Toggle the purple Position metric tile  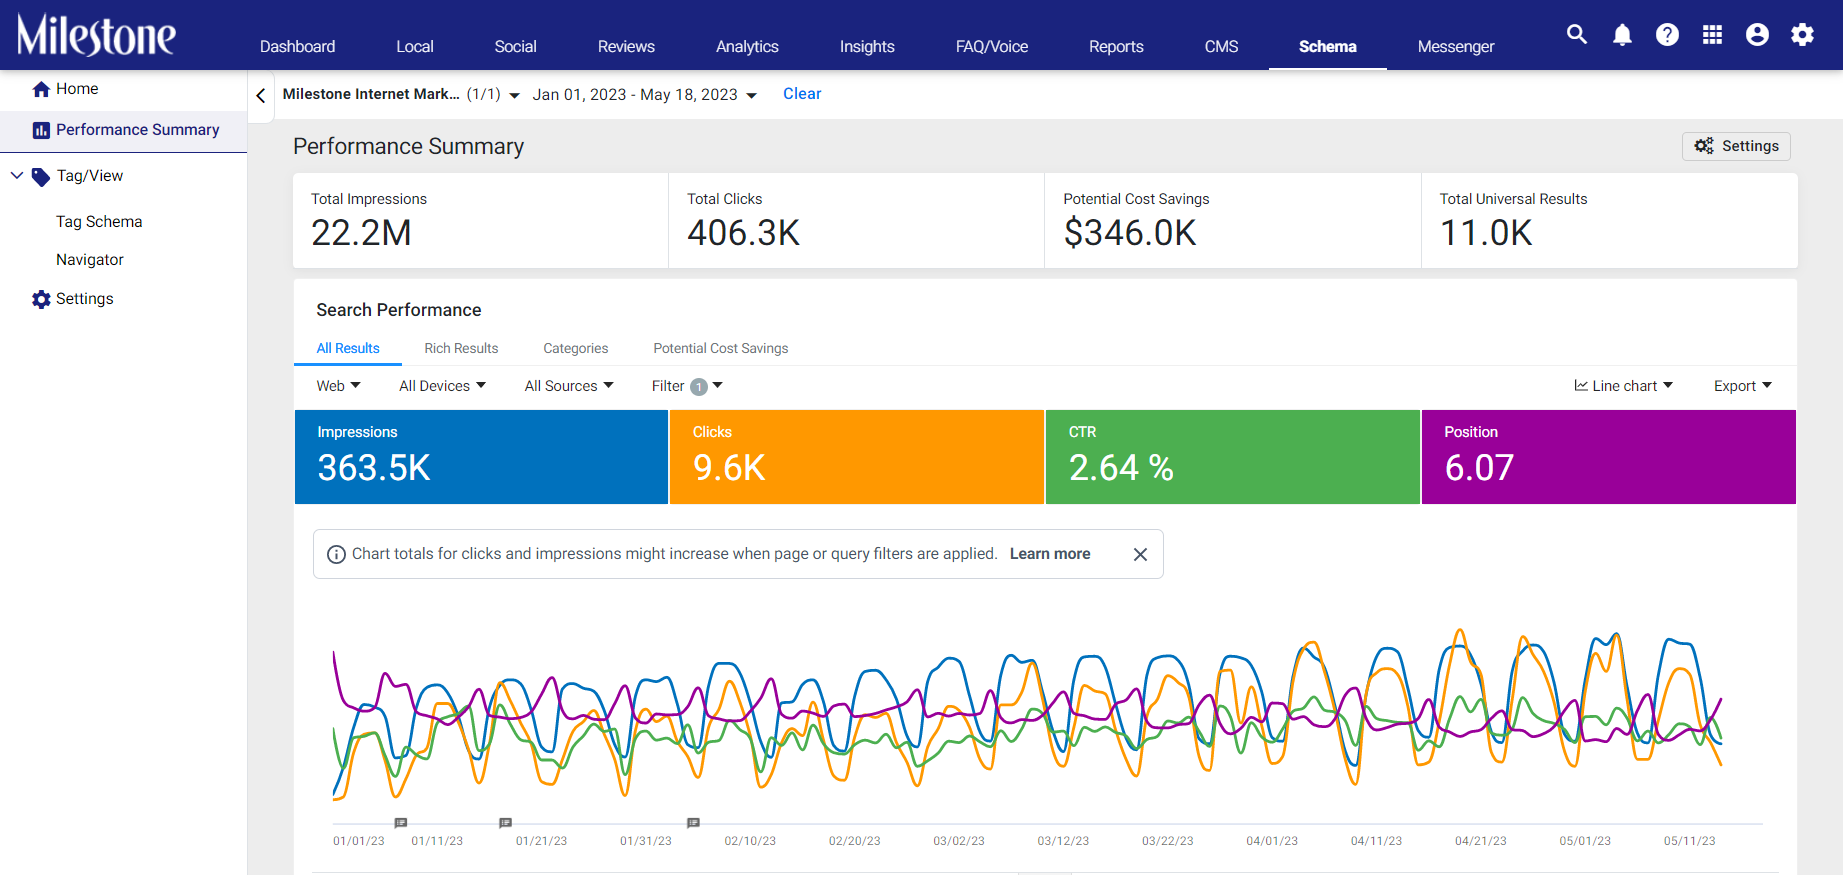1609,457
